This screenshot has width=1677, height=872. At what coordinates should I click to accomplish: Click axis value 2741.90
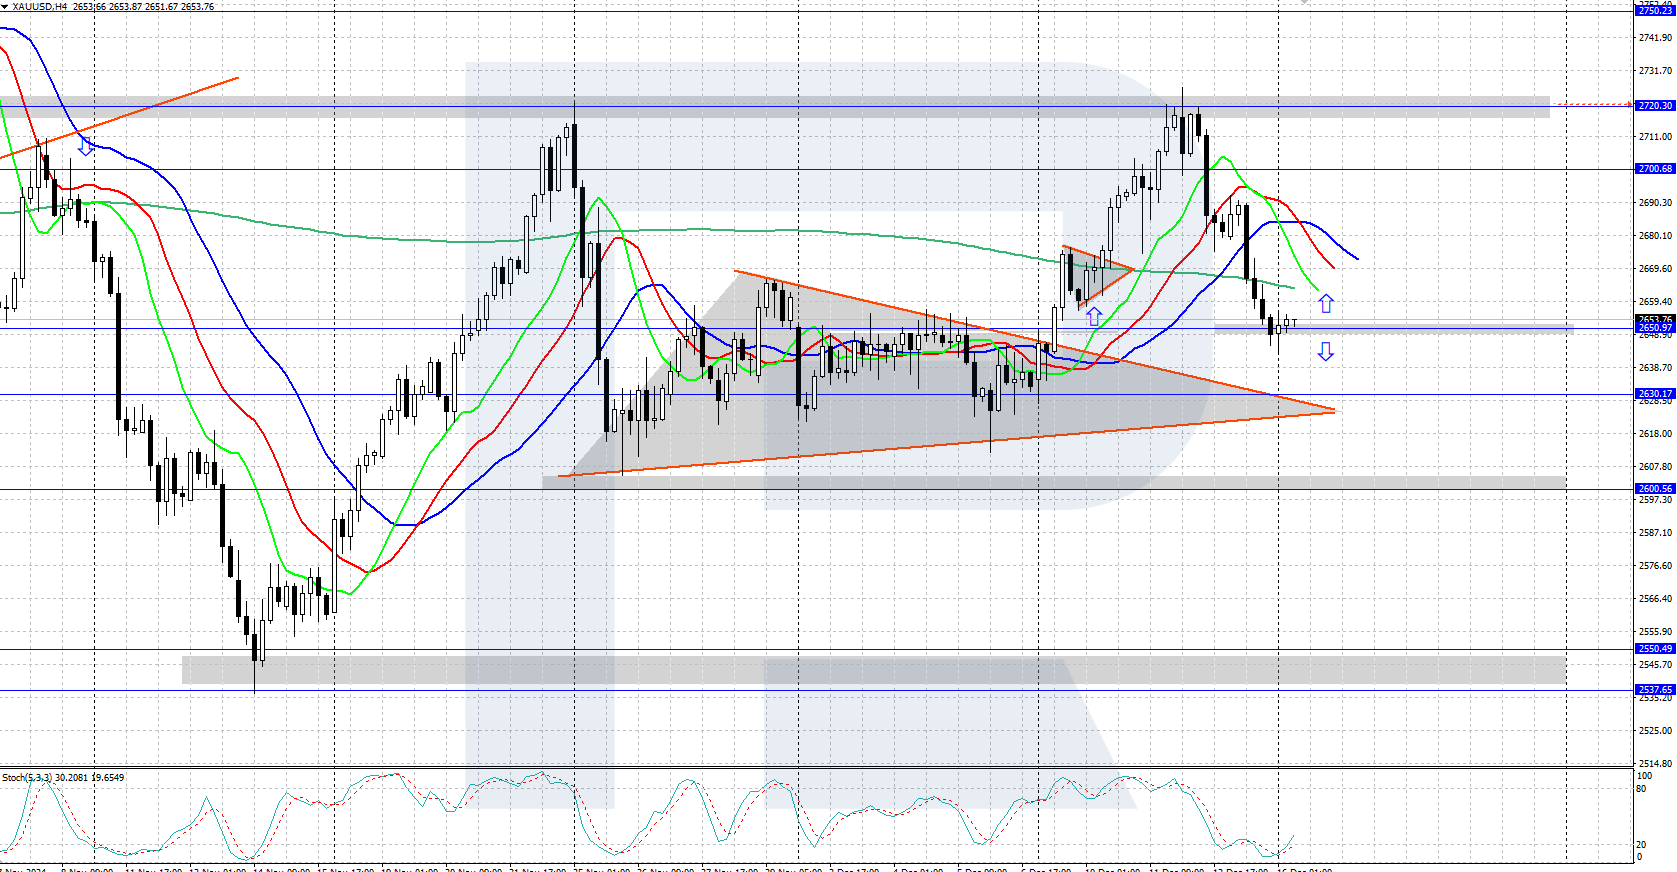point(1655,38)
